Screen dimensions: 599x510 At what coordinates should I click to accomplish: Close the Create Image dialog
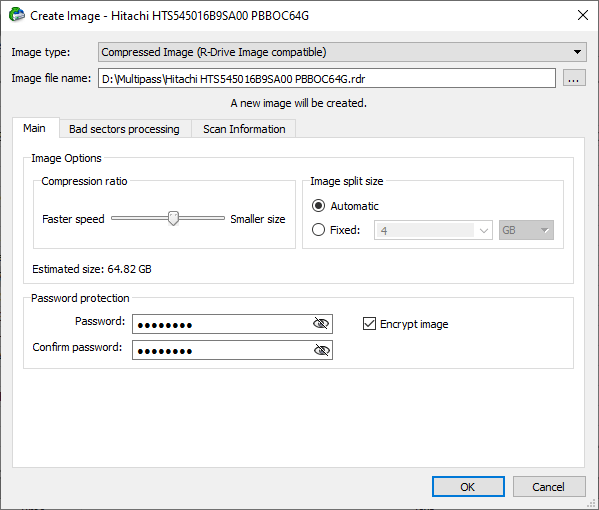point(583,15)
